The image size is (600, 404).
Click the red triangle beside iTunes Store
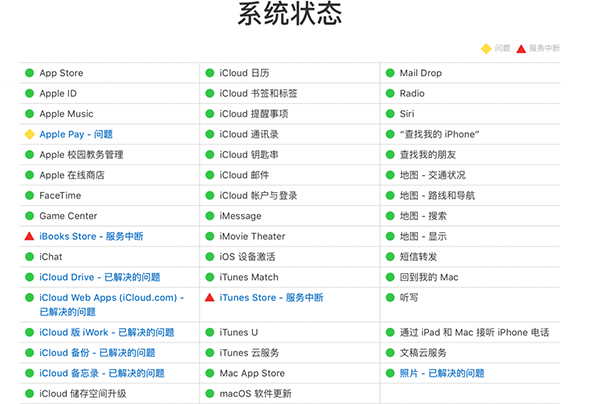(210, 298)
